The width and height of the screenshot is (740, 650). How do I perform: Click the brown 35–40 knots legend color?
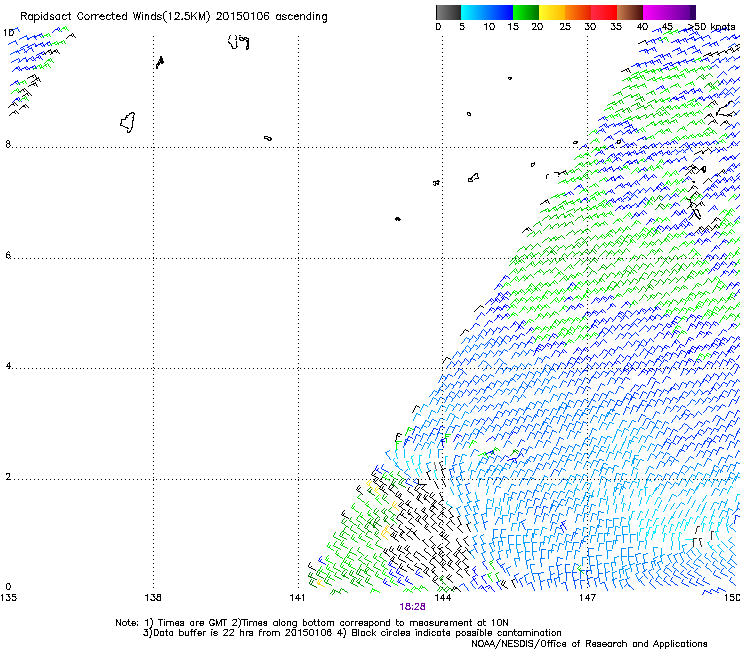630,12
